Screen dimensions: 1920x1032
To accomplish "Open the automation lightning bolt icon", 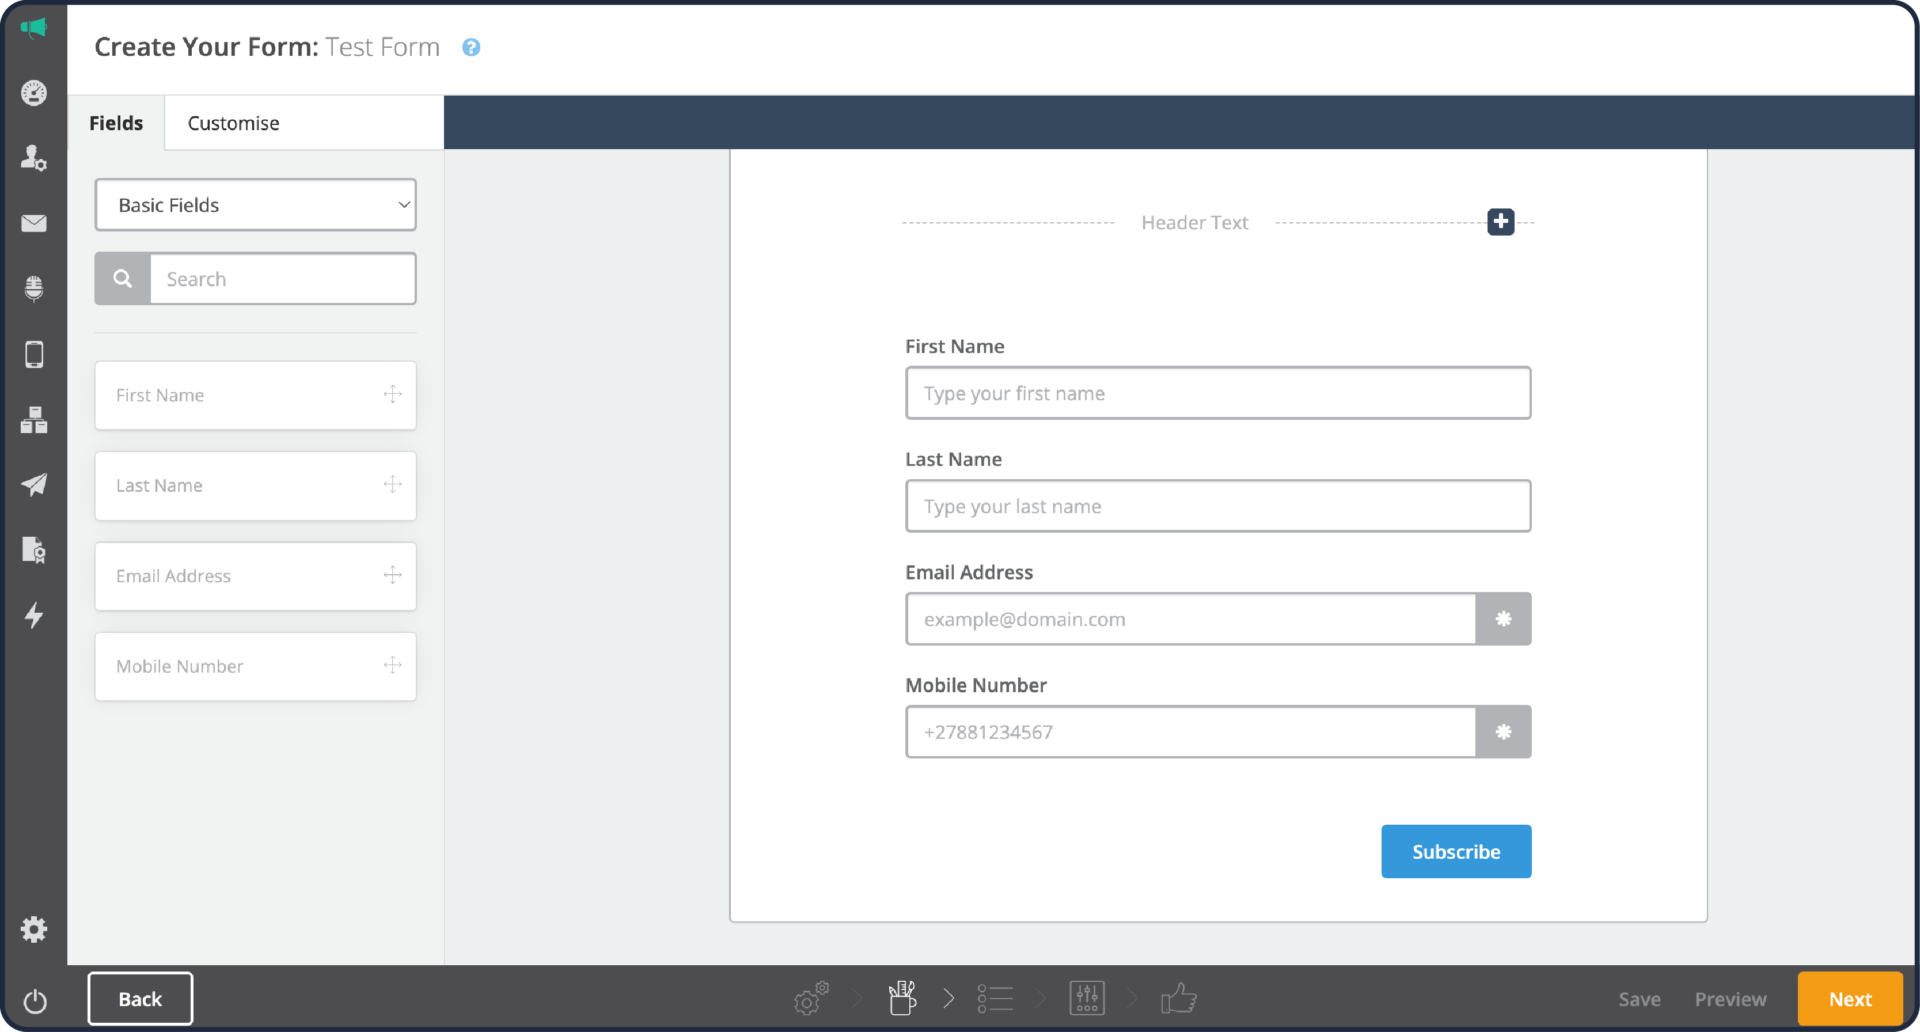I will [x=33, y=616].
